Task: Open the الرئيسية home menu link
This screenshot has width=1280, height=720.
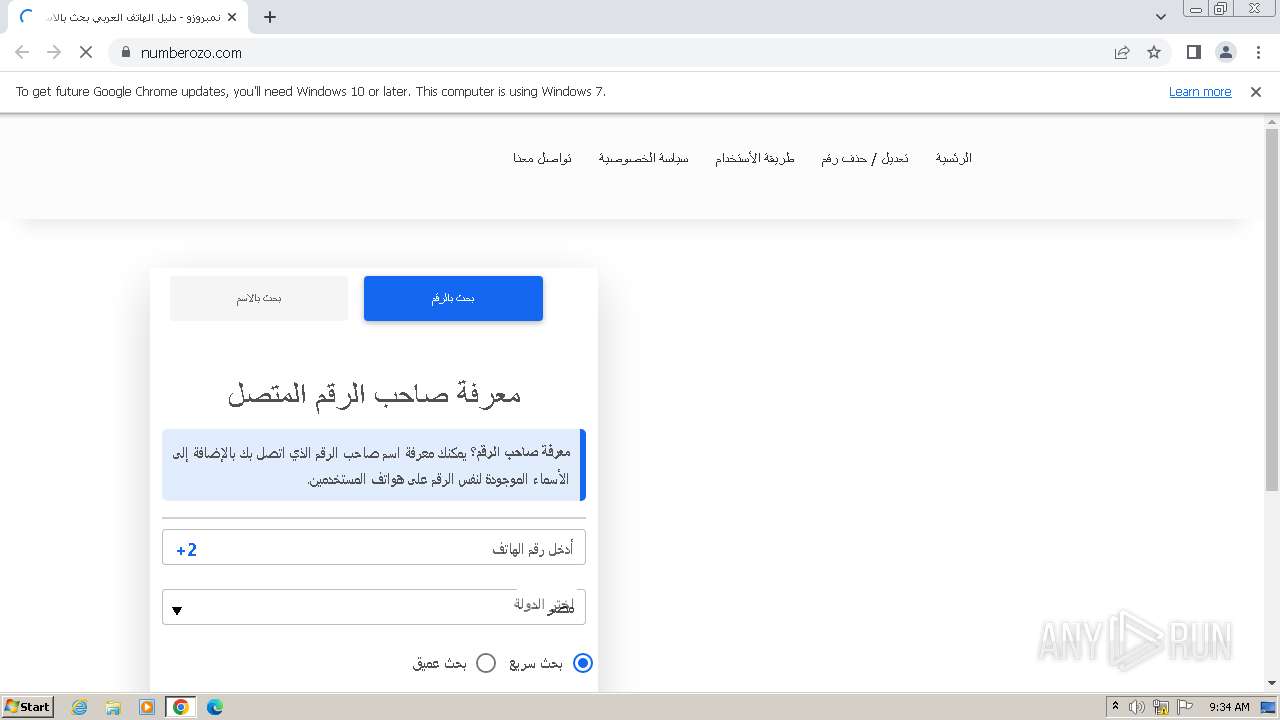Action: 953,158
